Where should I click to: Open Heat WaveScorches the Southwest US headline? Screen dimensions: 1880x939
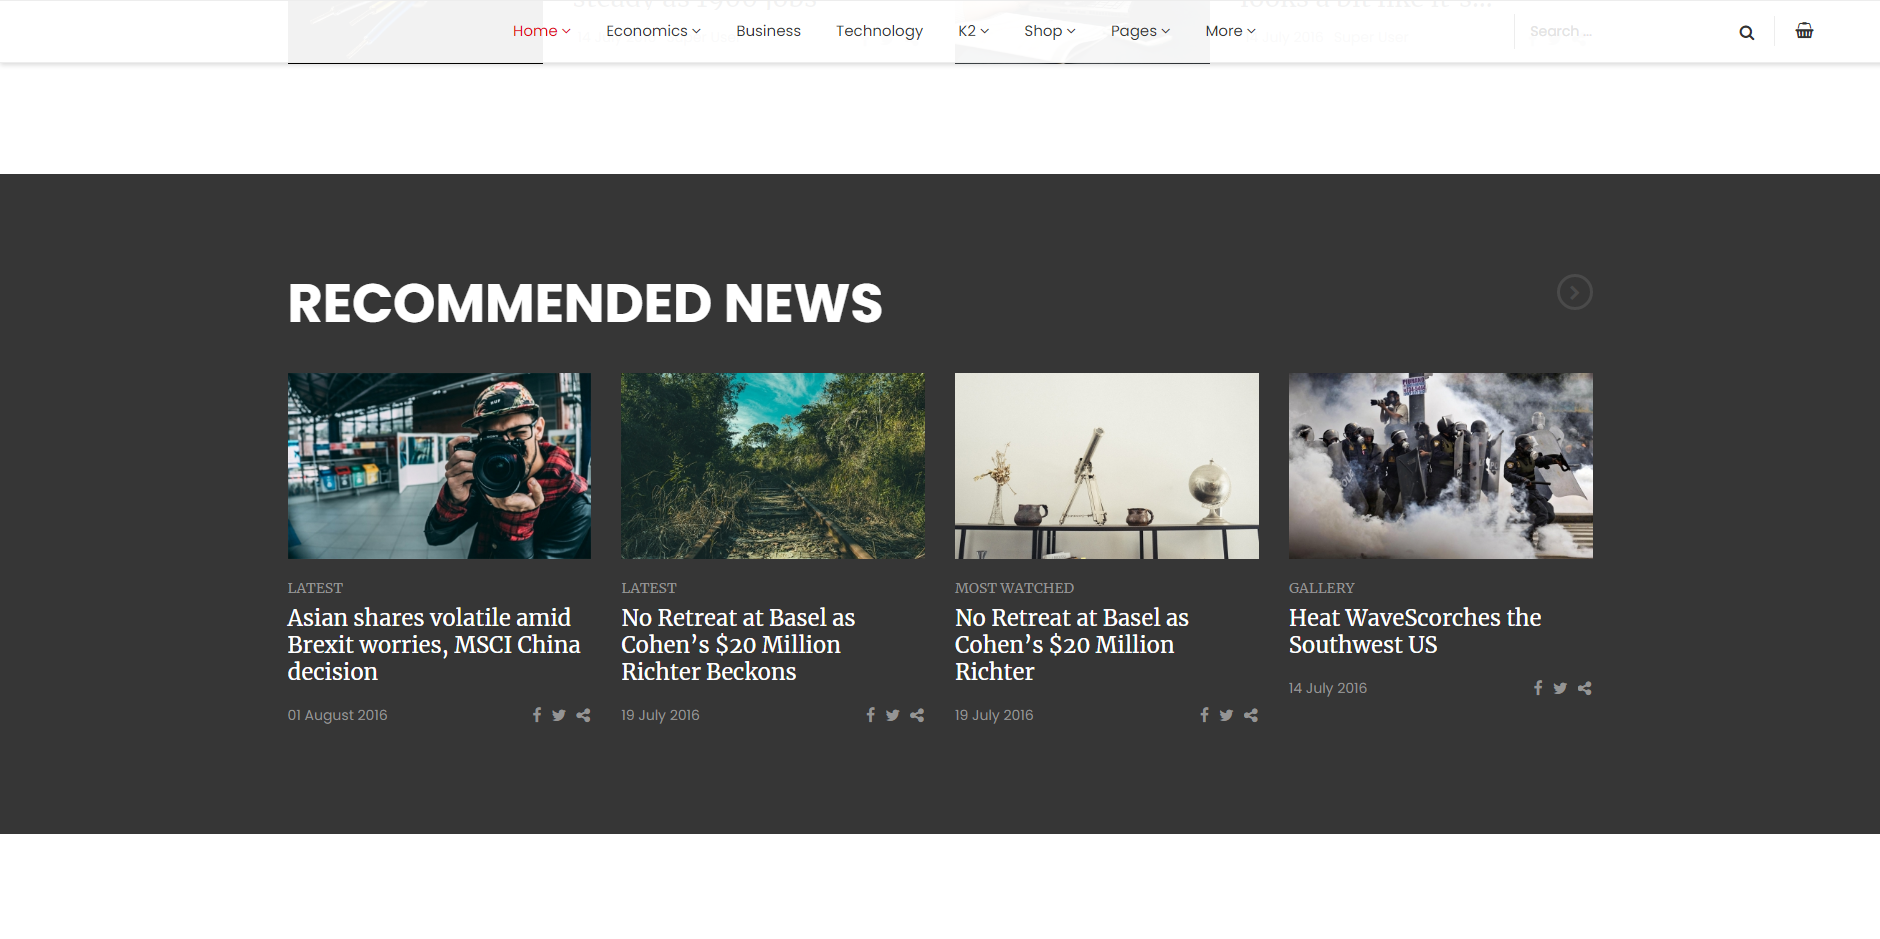[x=1414, y=631]
